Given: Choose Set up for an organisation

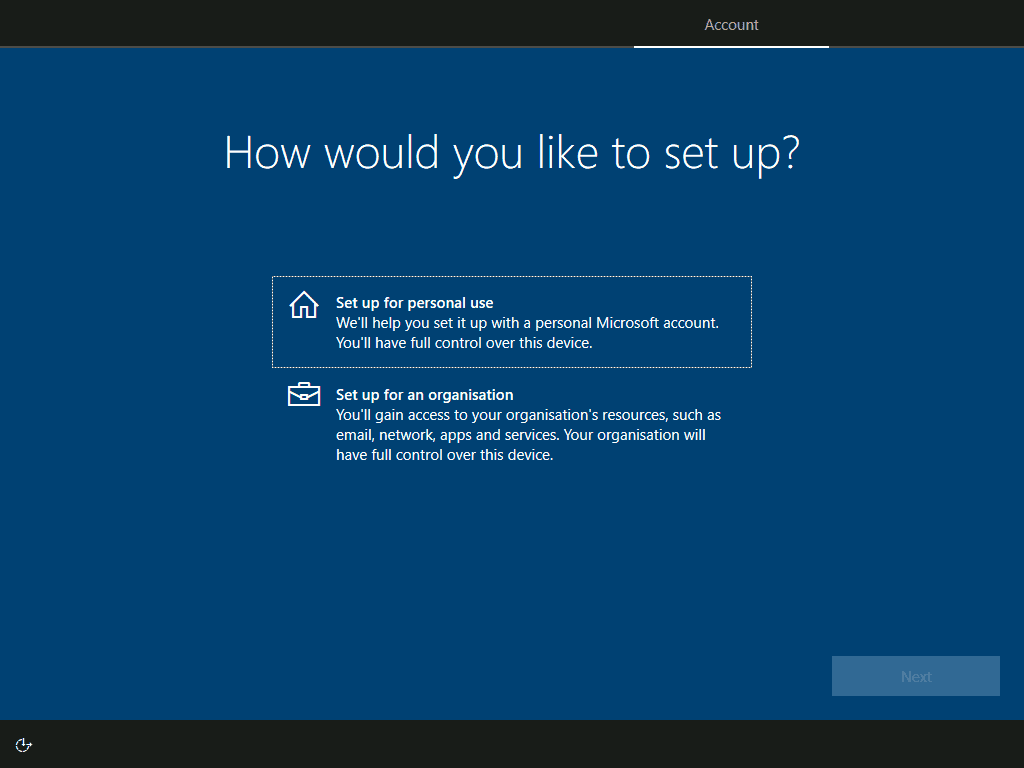Looking at the screenshot, I should tap(512, 424).
